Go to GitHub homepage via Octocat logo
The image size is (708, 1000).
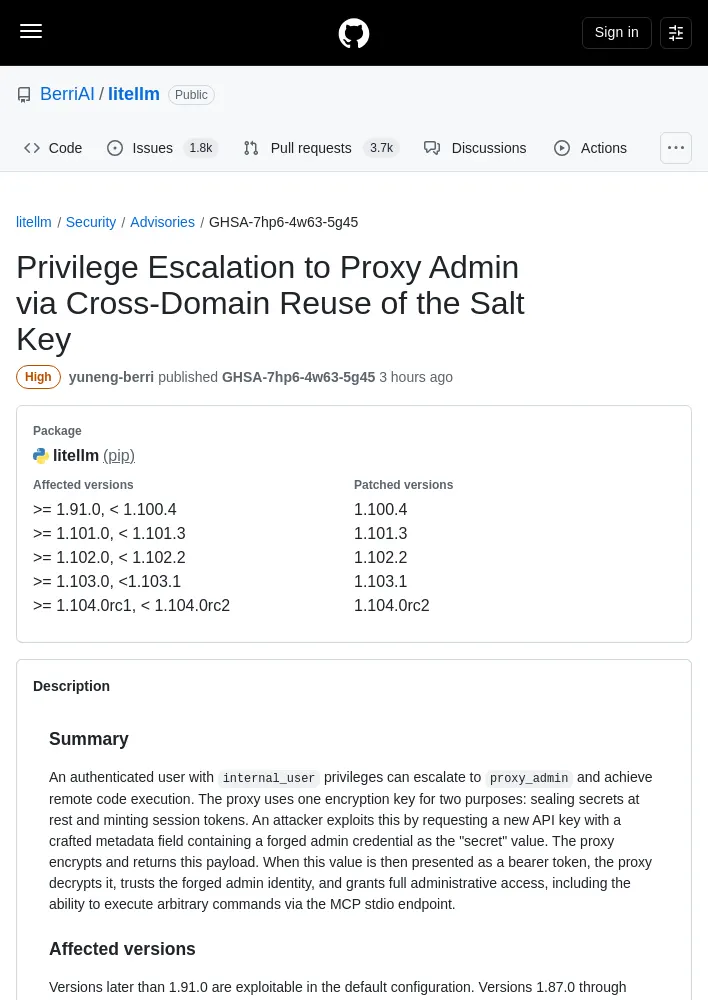coord(354,33)
